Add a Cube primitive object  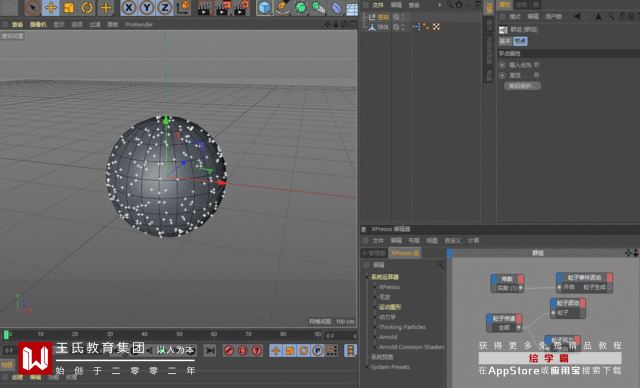click(x=264, y=8)
